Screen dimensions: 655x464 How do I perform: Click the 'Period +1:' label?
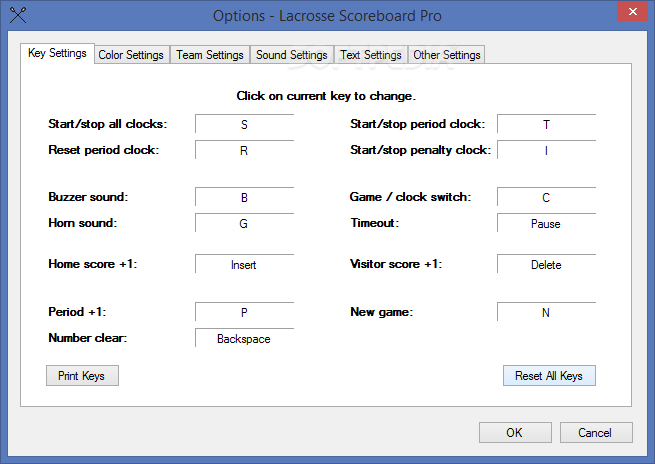click(x=77, y=312)
